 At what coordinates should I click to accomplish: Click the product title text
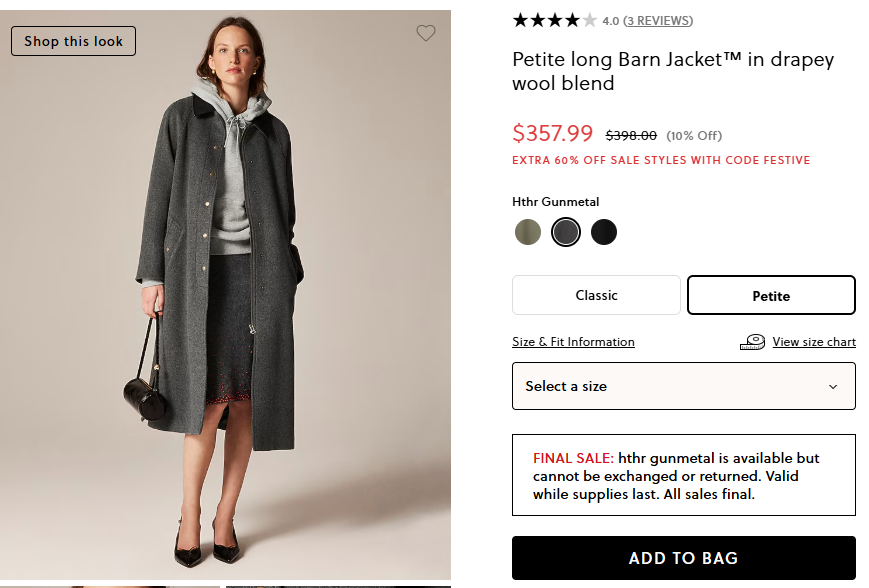coord(672,71)
